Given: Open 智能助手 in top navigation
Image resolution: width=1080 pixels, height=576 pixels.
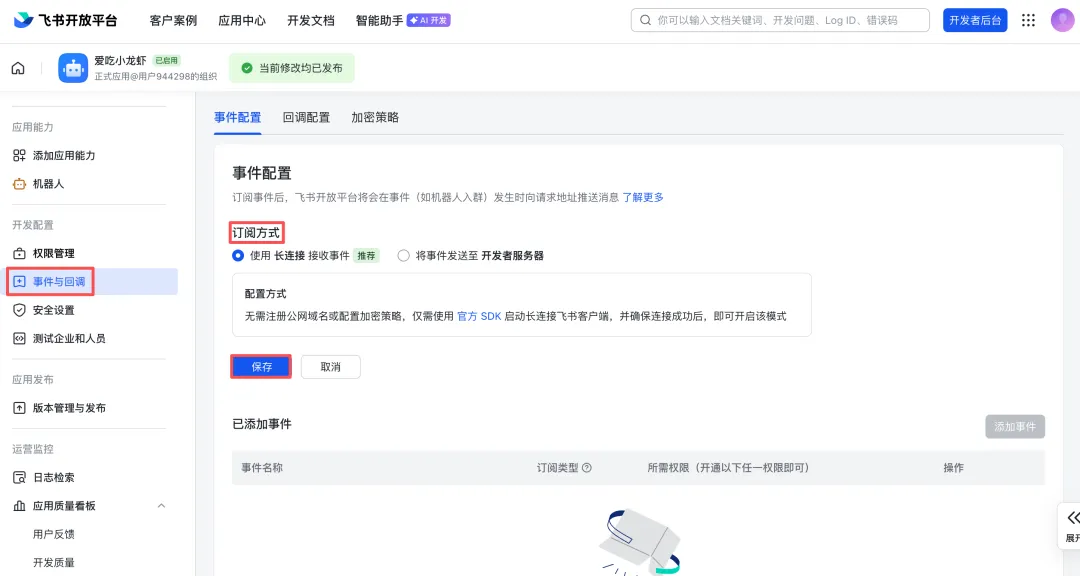Looking at the screenshot, I should click(379, 20).
